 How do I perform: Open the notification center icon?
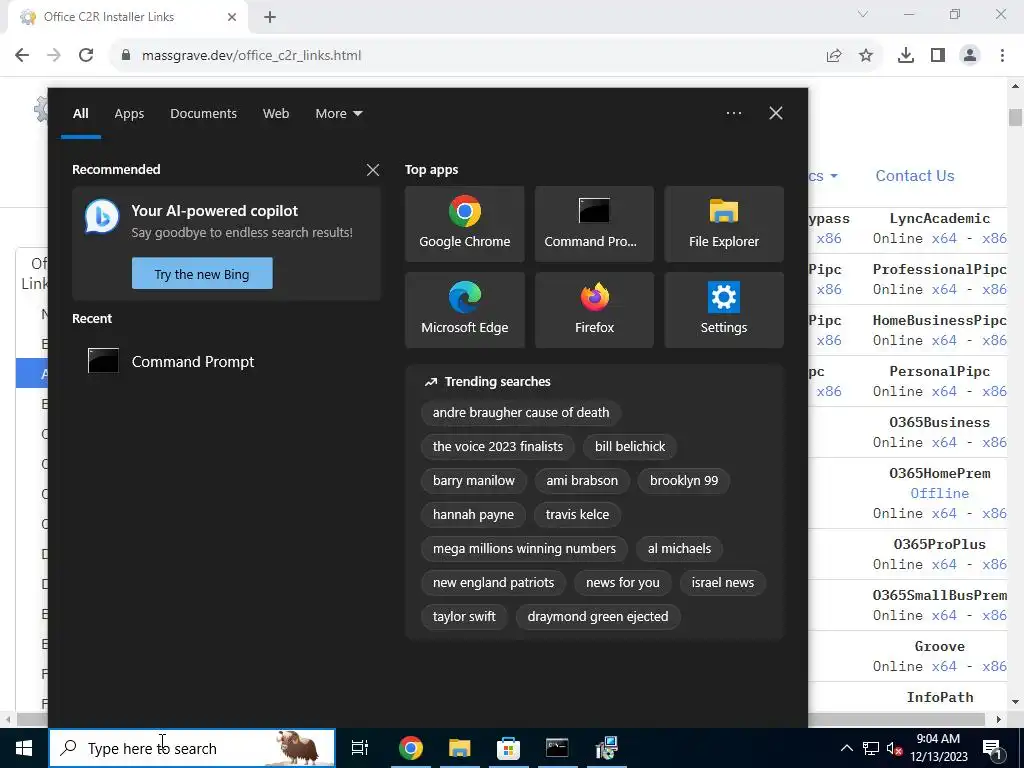992,749
